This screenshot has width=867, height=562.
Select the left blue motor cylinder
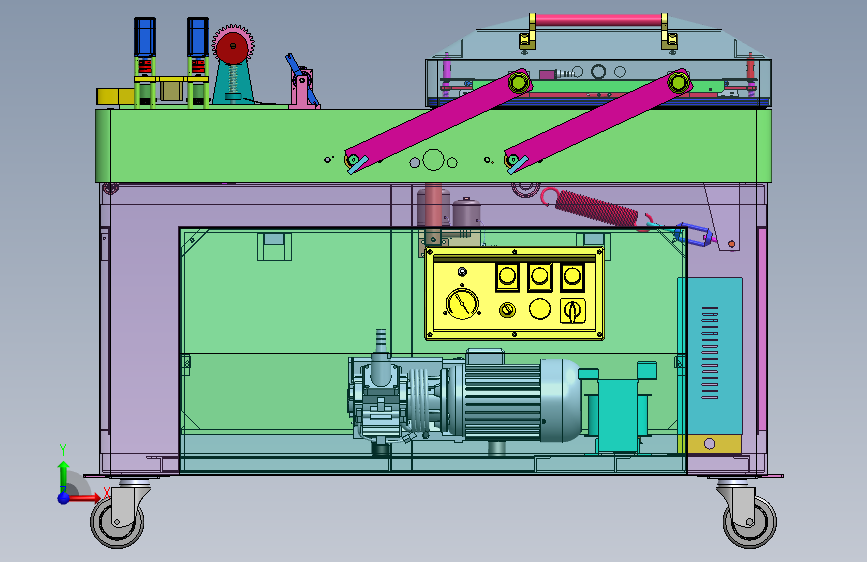pyautogui.click(x=145, y=37)
